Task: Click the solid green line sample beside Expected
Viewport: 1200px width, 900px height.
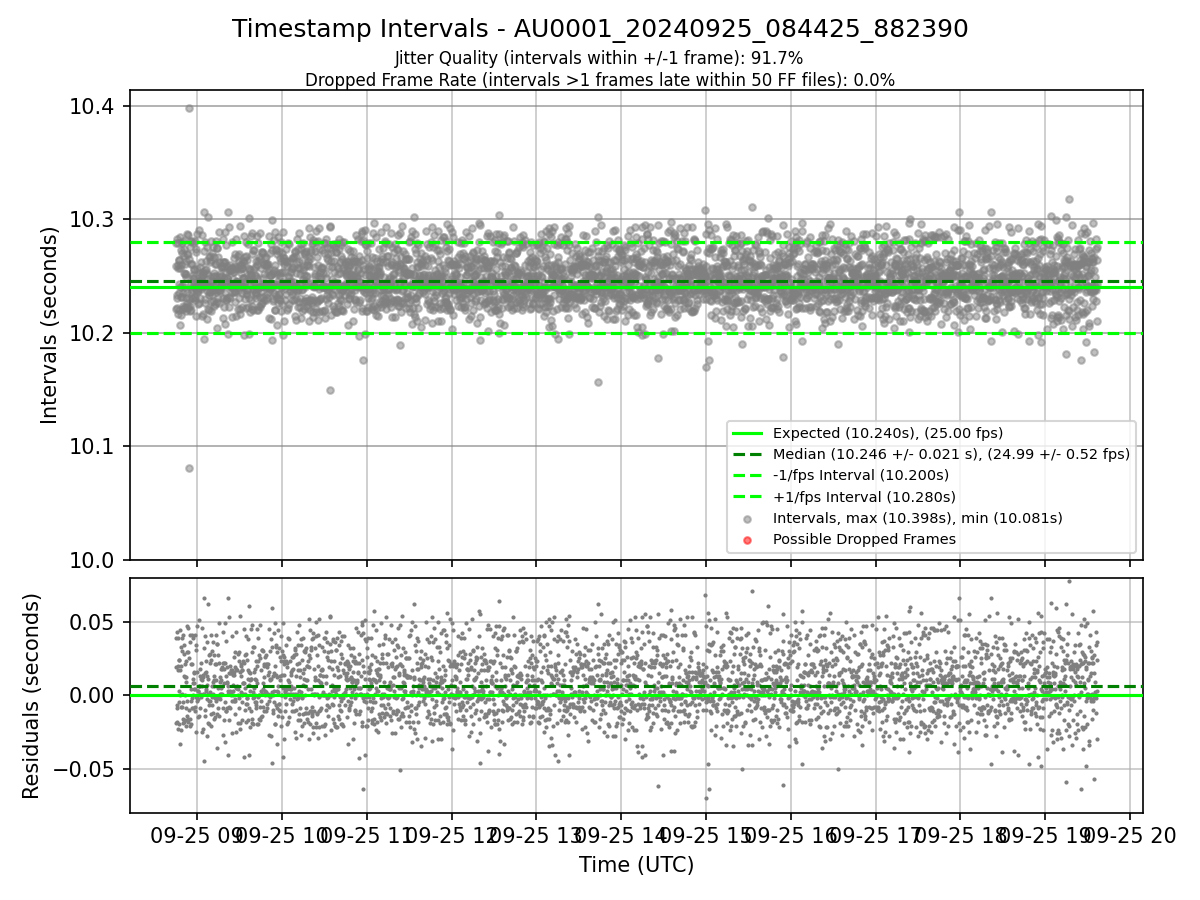Action: 747,433
